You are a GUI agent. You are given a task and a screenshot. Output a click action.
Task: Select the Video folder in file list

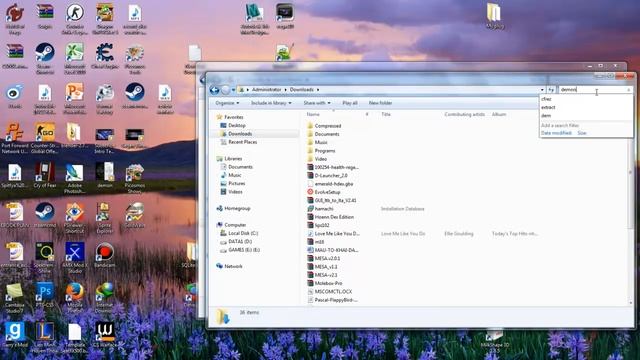(320, 159)
